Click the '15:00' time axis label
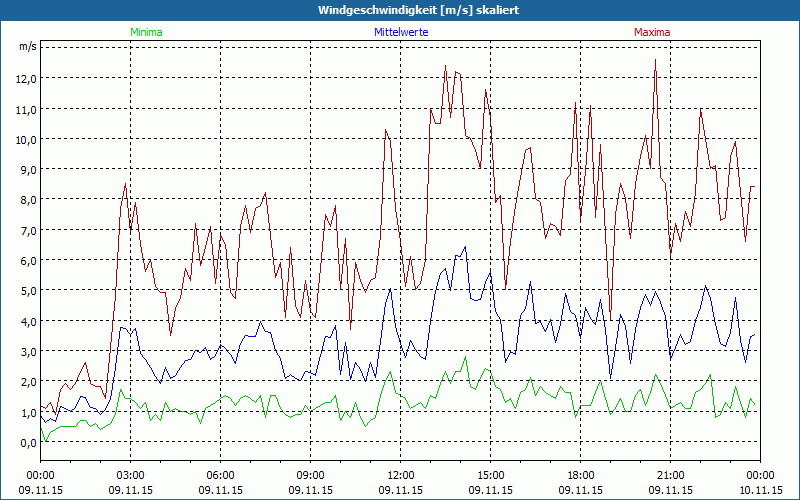 (491, 476)
